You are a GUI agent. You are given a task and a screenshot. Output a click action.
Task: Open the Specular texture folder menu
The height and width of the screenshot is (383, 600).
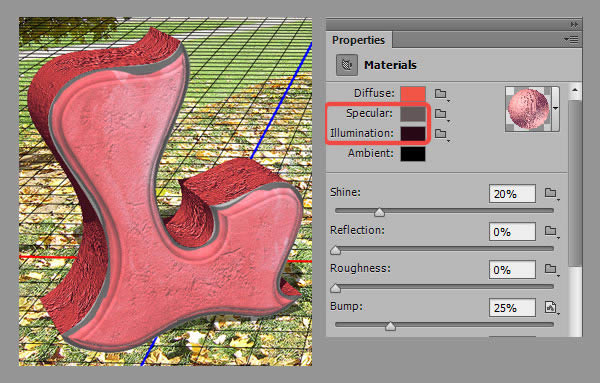click(441, 114)
